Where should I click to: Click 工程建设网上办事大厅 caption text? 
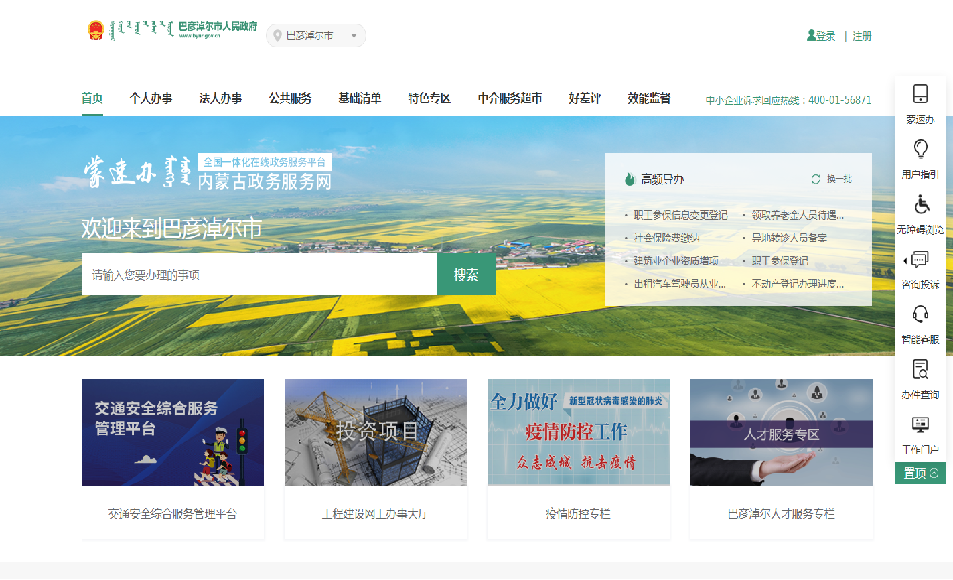click(374, 514)
